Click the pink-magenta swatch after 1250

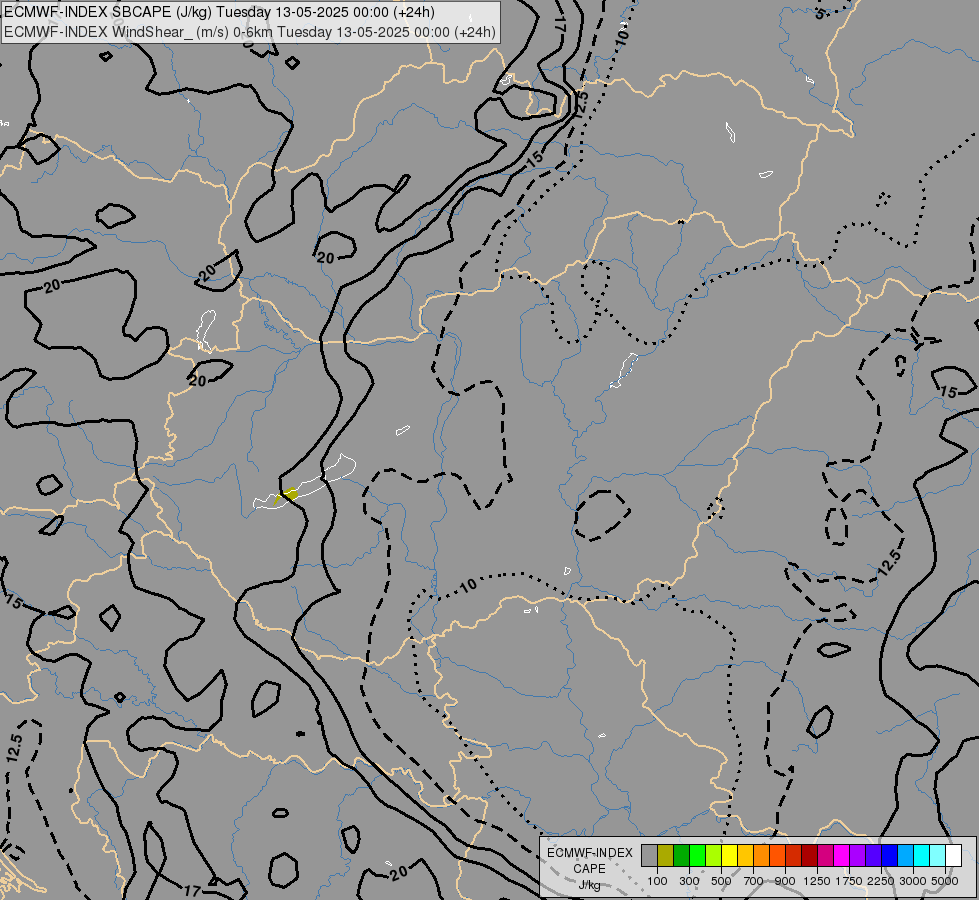tap(825, 856)
